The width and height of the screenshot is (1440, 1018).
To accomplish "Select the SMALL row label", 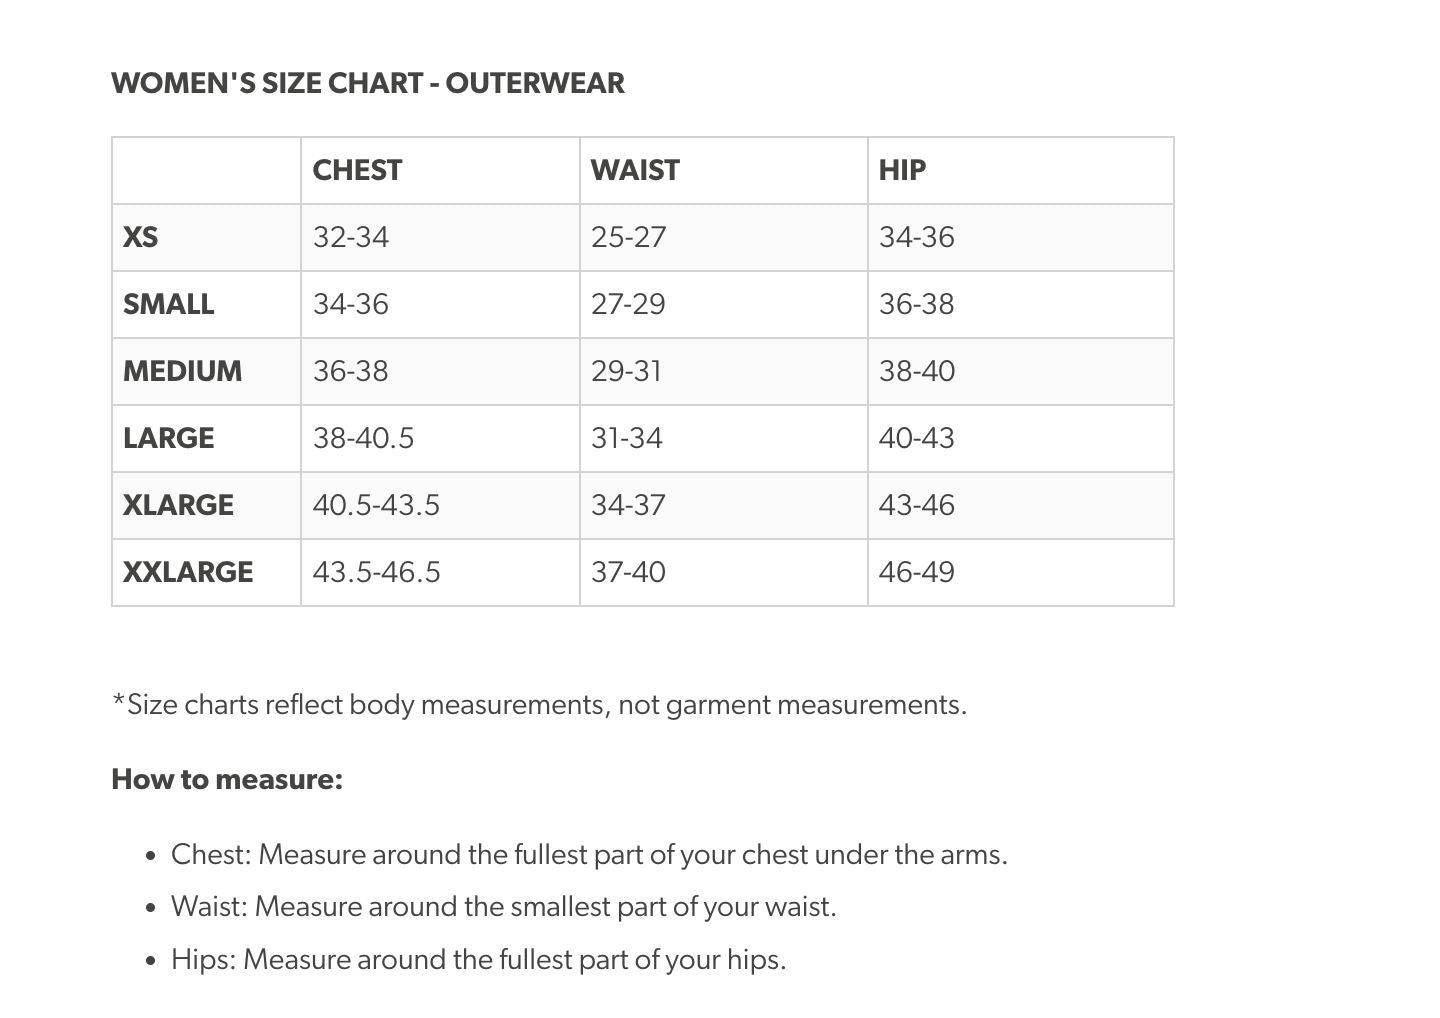I will click(x=168, y=304).
